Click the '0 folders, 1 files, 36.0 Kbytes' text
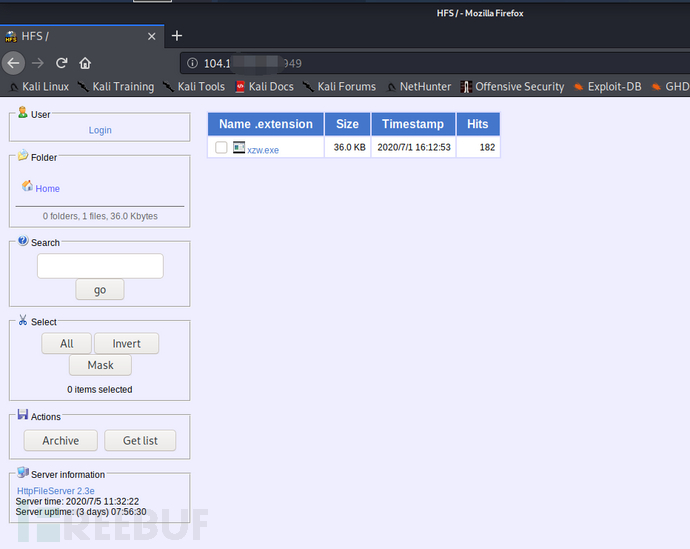 pyautogui.click(x=100, y=216)
